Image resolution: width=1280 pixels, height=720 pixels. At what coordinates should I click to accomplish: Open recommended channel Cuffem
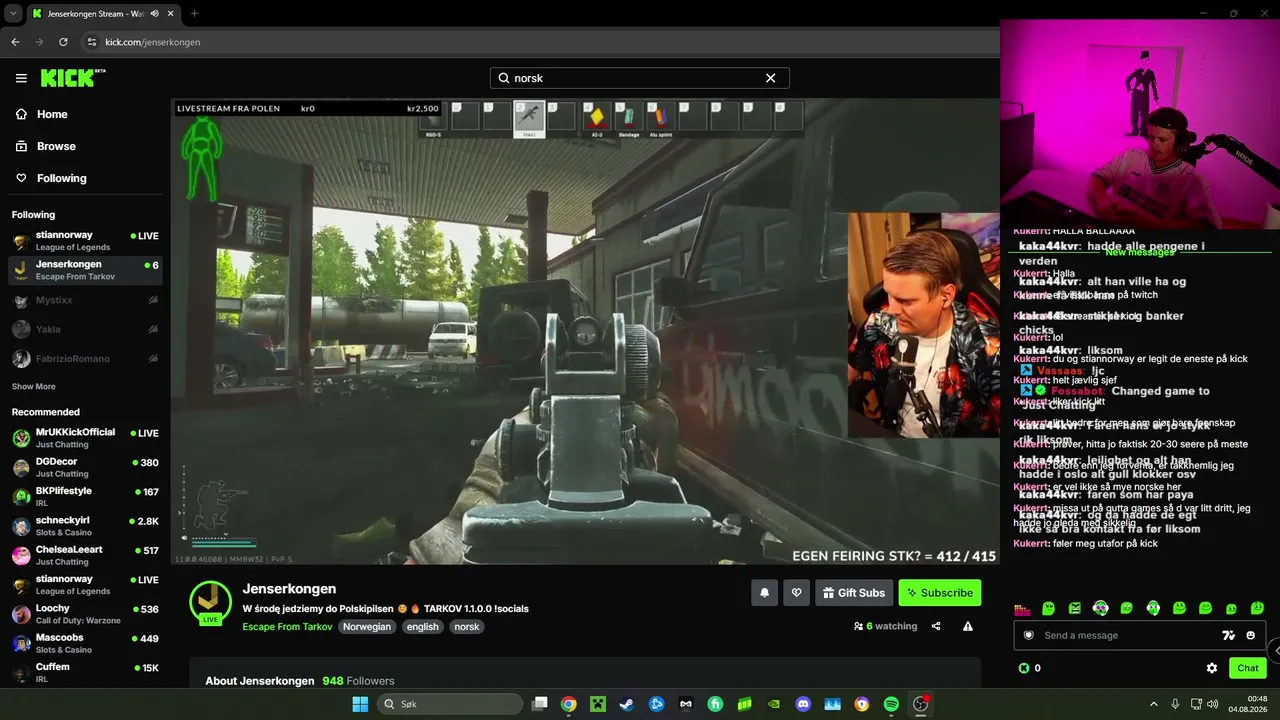point(85,672)
